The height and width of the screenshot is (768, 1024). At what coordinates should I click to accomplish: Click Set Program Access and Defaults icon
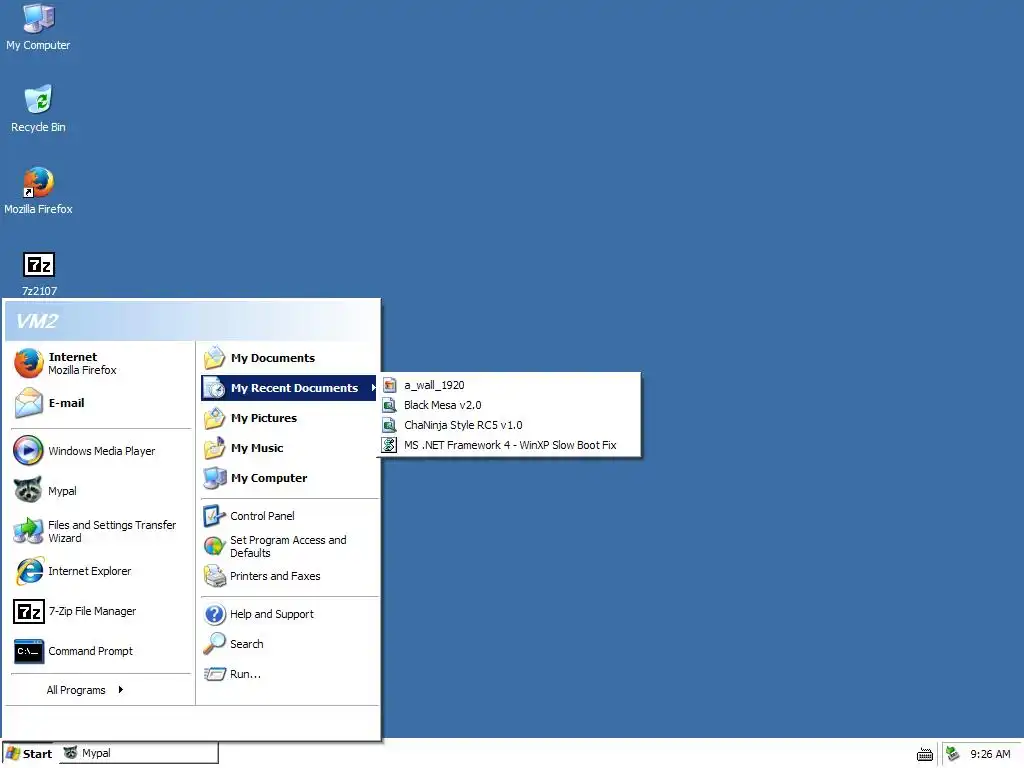[x=214, y=546]
